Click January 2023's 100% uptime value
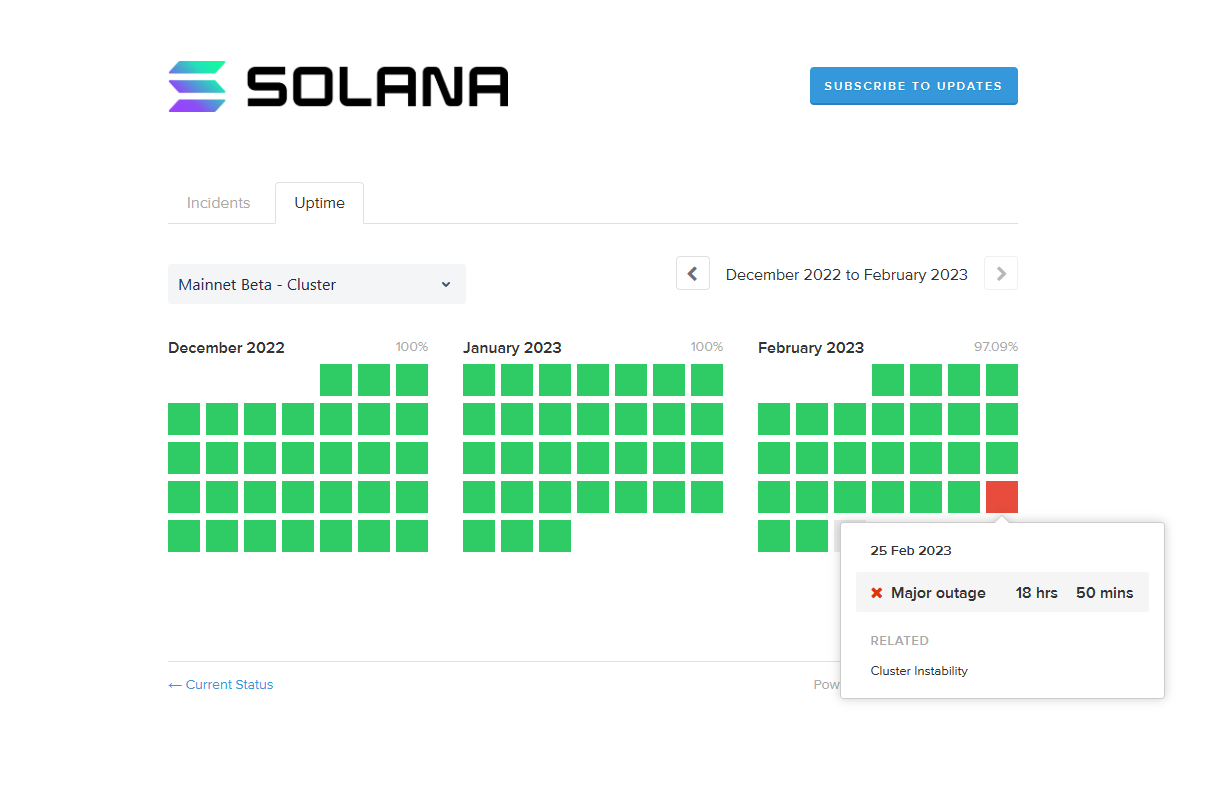The height and width of the screenshot is (796, 1225). [707, 347]
